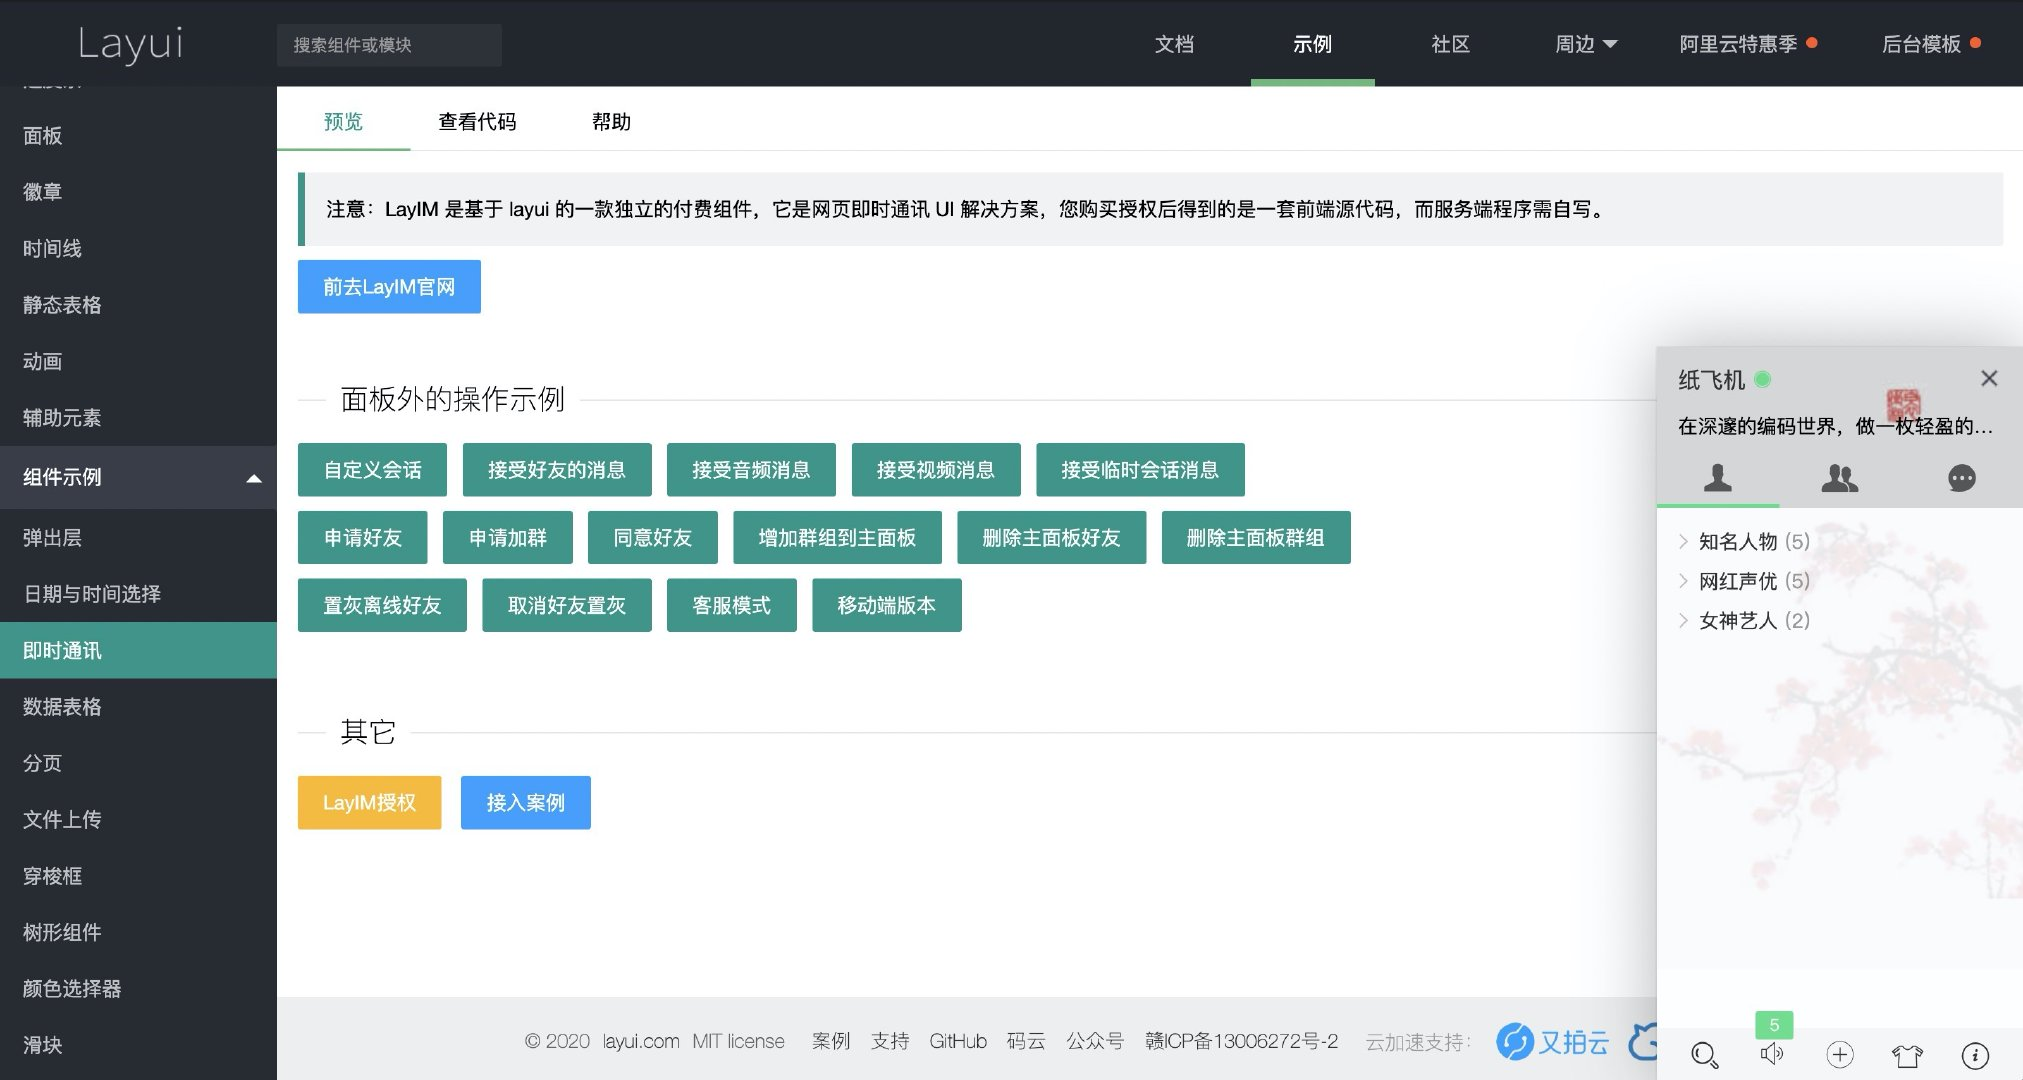Viewport: 2023px width, 1080px height.
Task: Focus the 搜索组件或模块 search field
Action: click(x=389, y=45)
